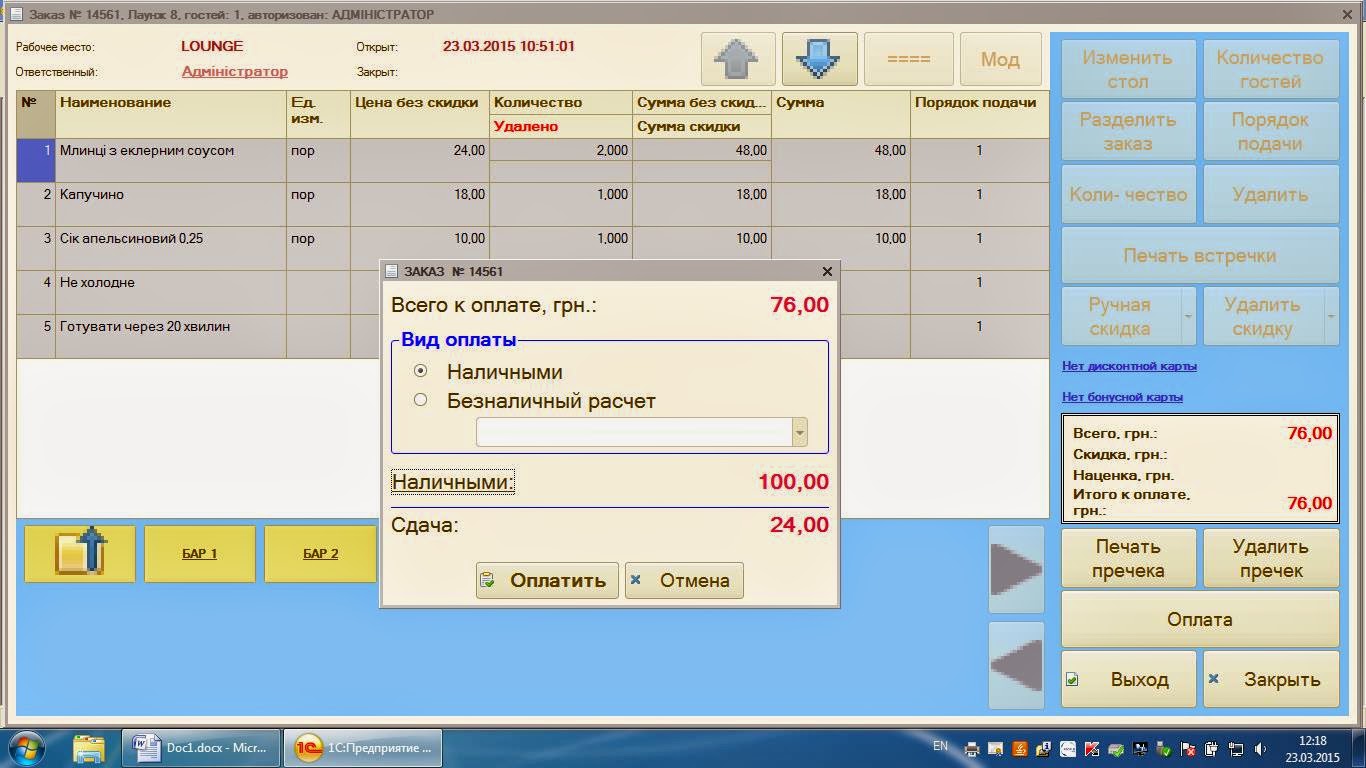Open the Windows Start menu
Viewport: 1366px width, 768px height.
(x=27, y=748)
